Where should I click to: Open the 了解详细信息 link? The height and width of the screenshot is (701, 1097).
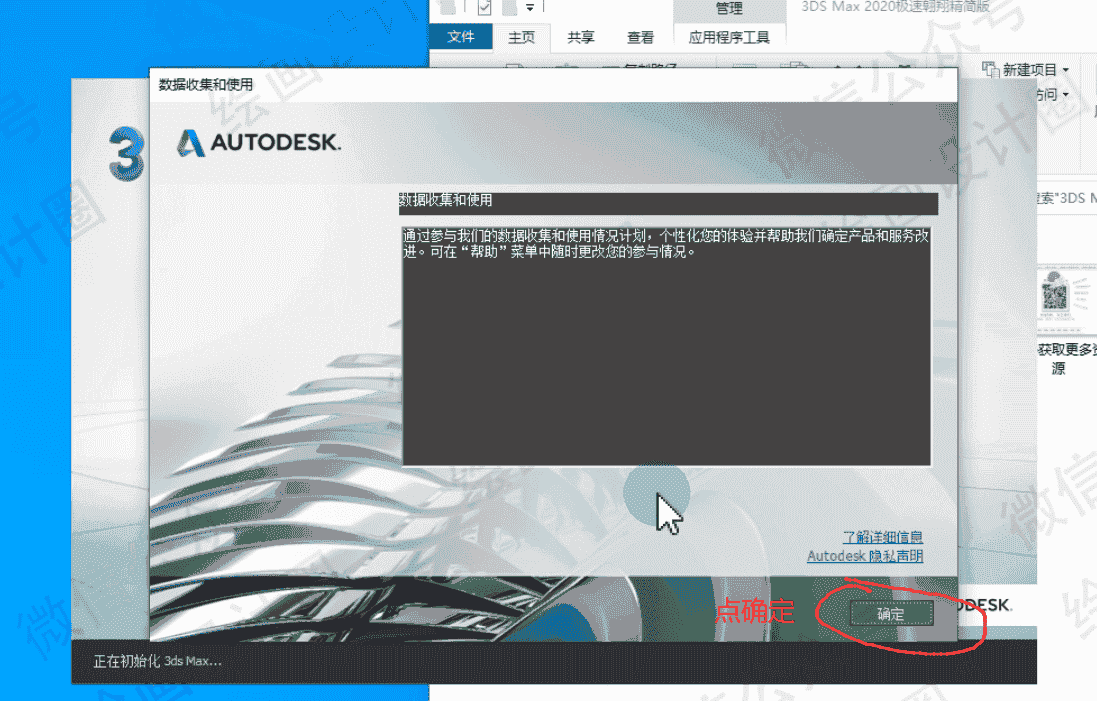(882, 537)
